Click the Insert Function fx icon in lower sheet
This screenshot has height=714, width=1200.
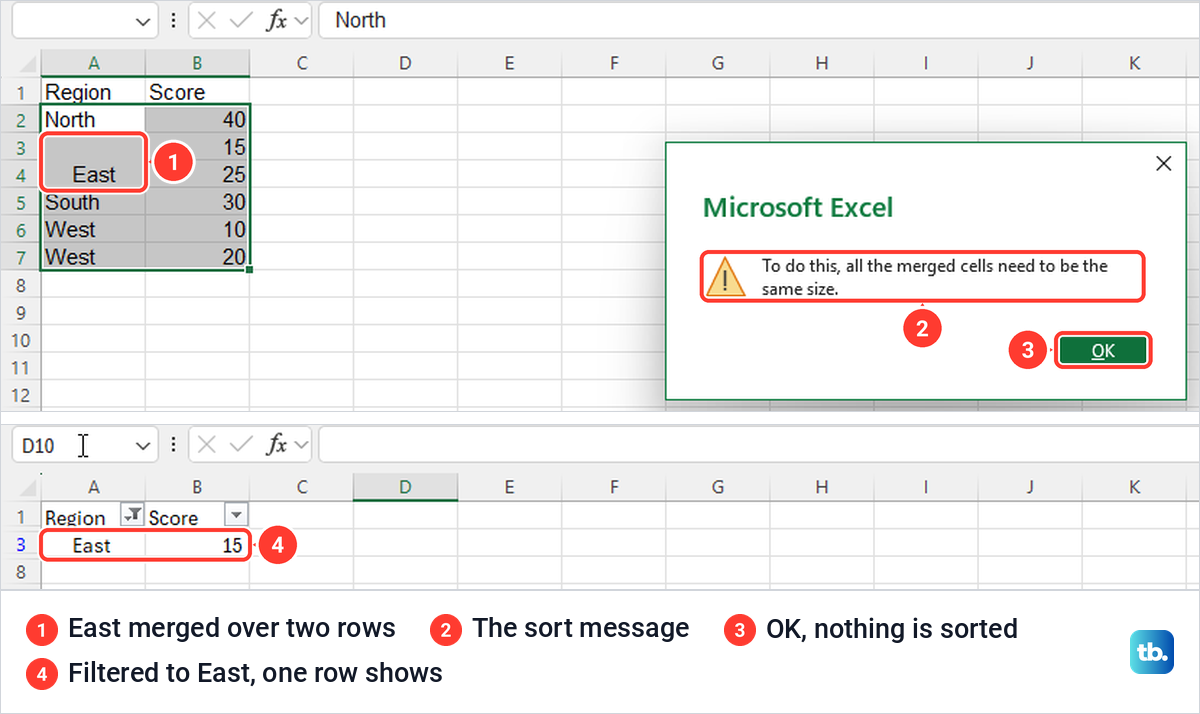[276, 444]
